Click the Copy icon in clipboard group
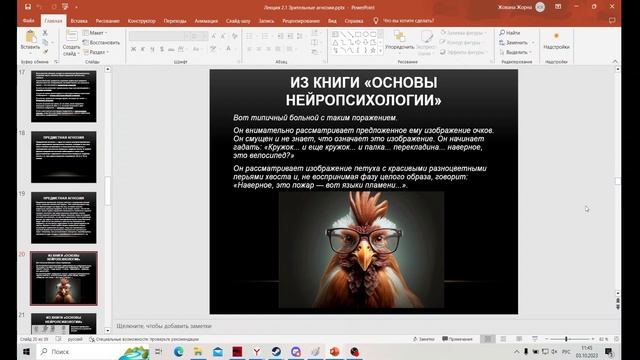This screenshot has height=360, width=640. coord(45,42)
